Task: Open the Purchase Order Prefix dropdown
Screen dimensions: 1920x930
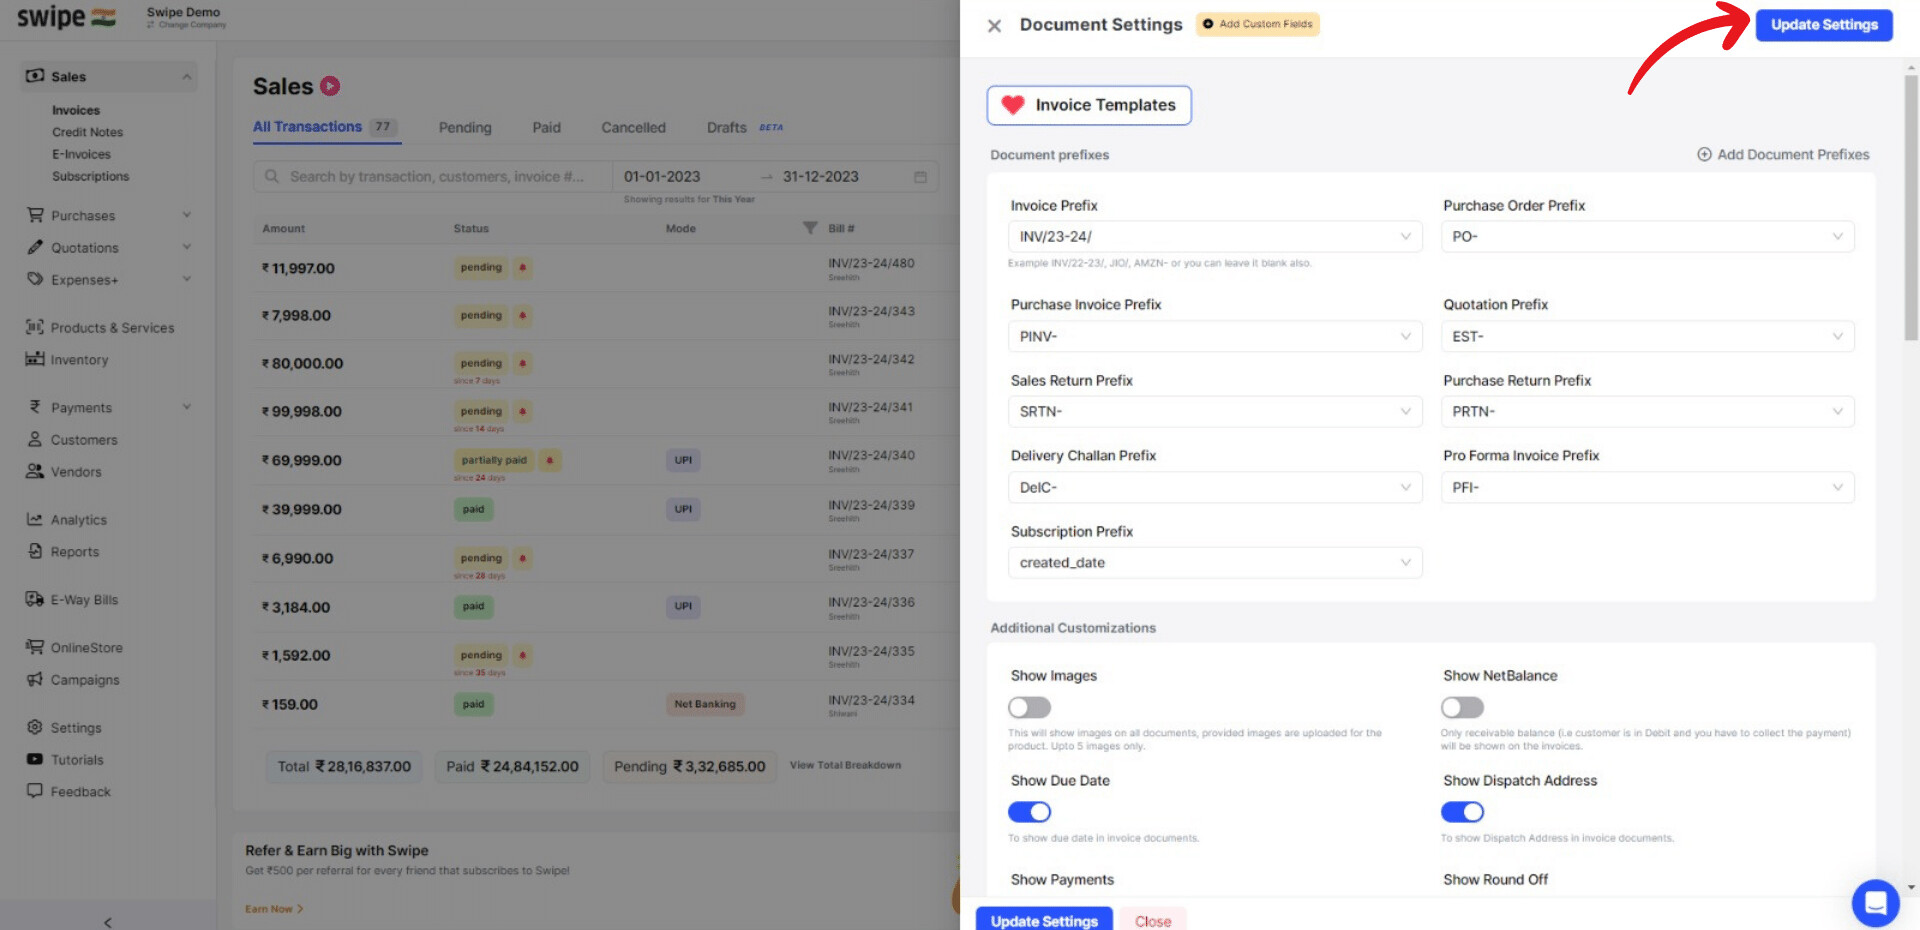Action: pos(1647,237)
